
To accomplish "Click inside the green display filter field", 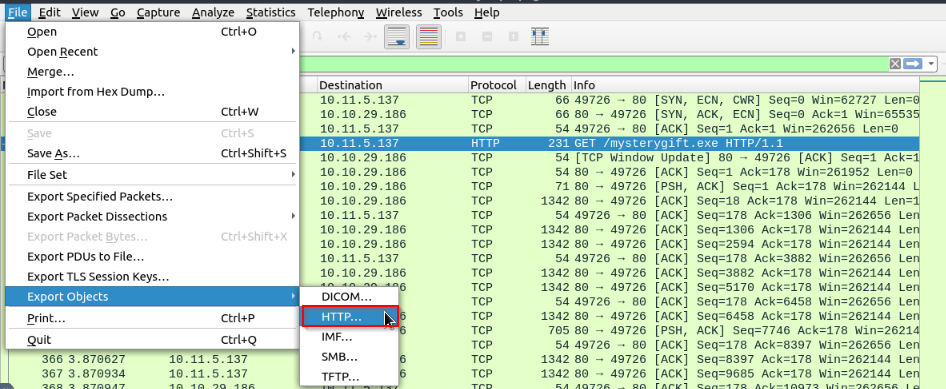I will (593, 64).
